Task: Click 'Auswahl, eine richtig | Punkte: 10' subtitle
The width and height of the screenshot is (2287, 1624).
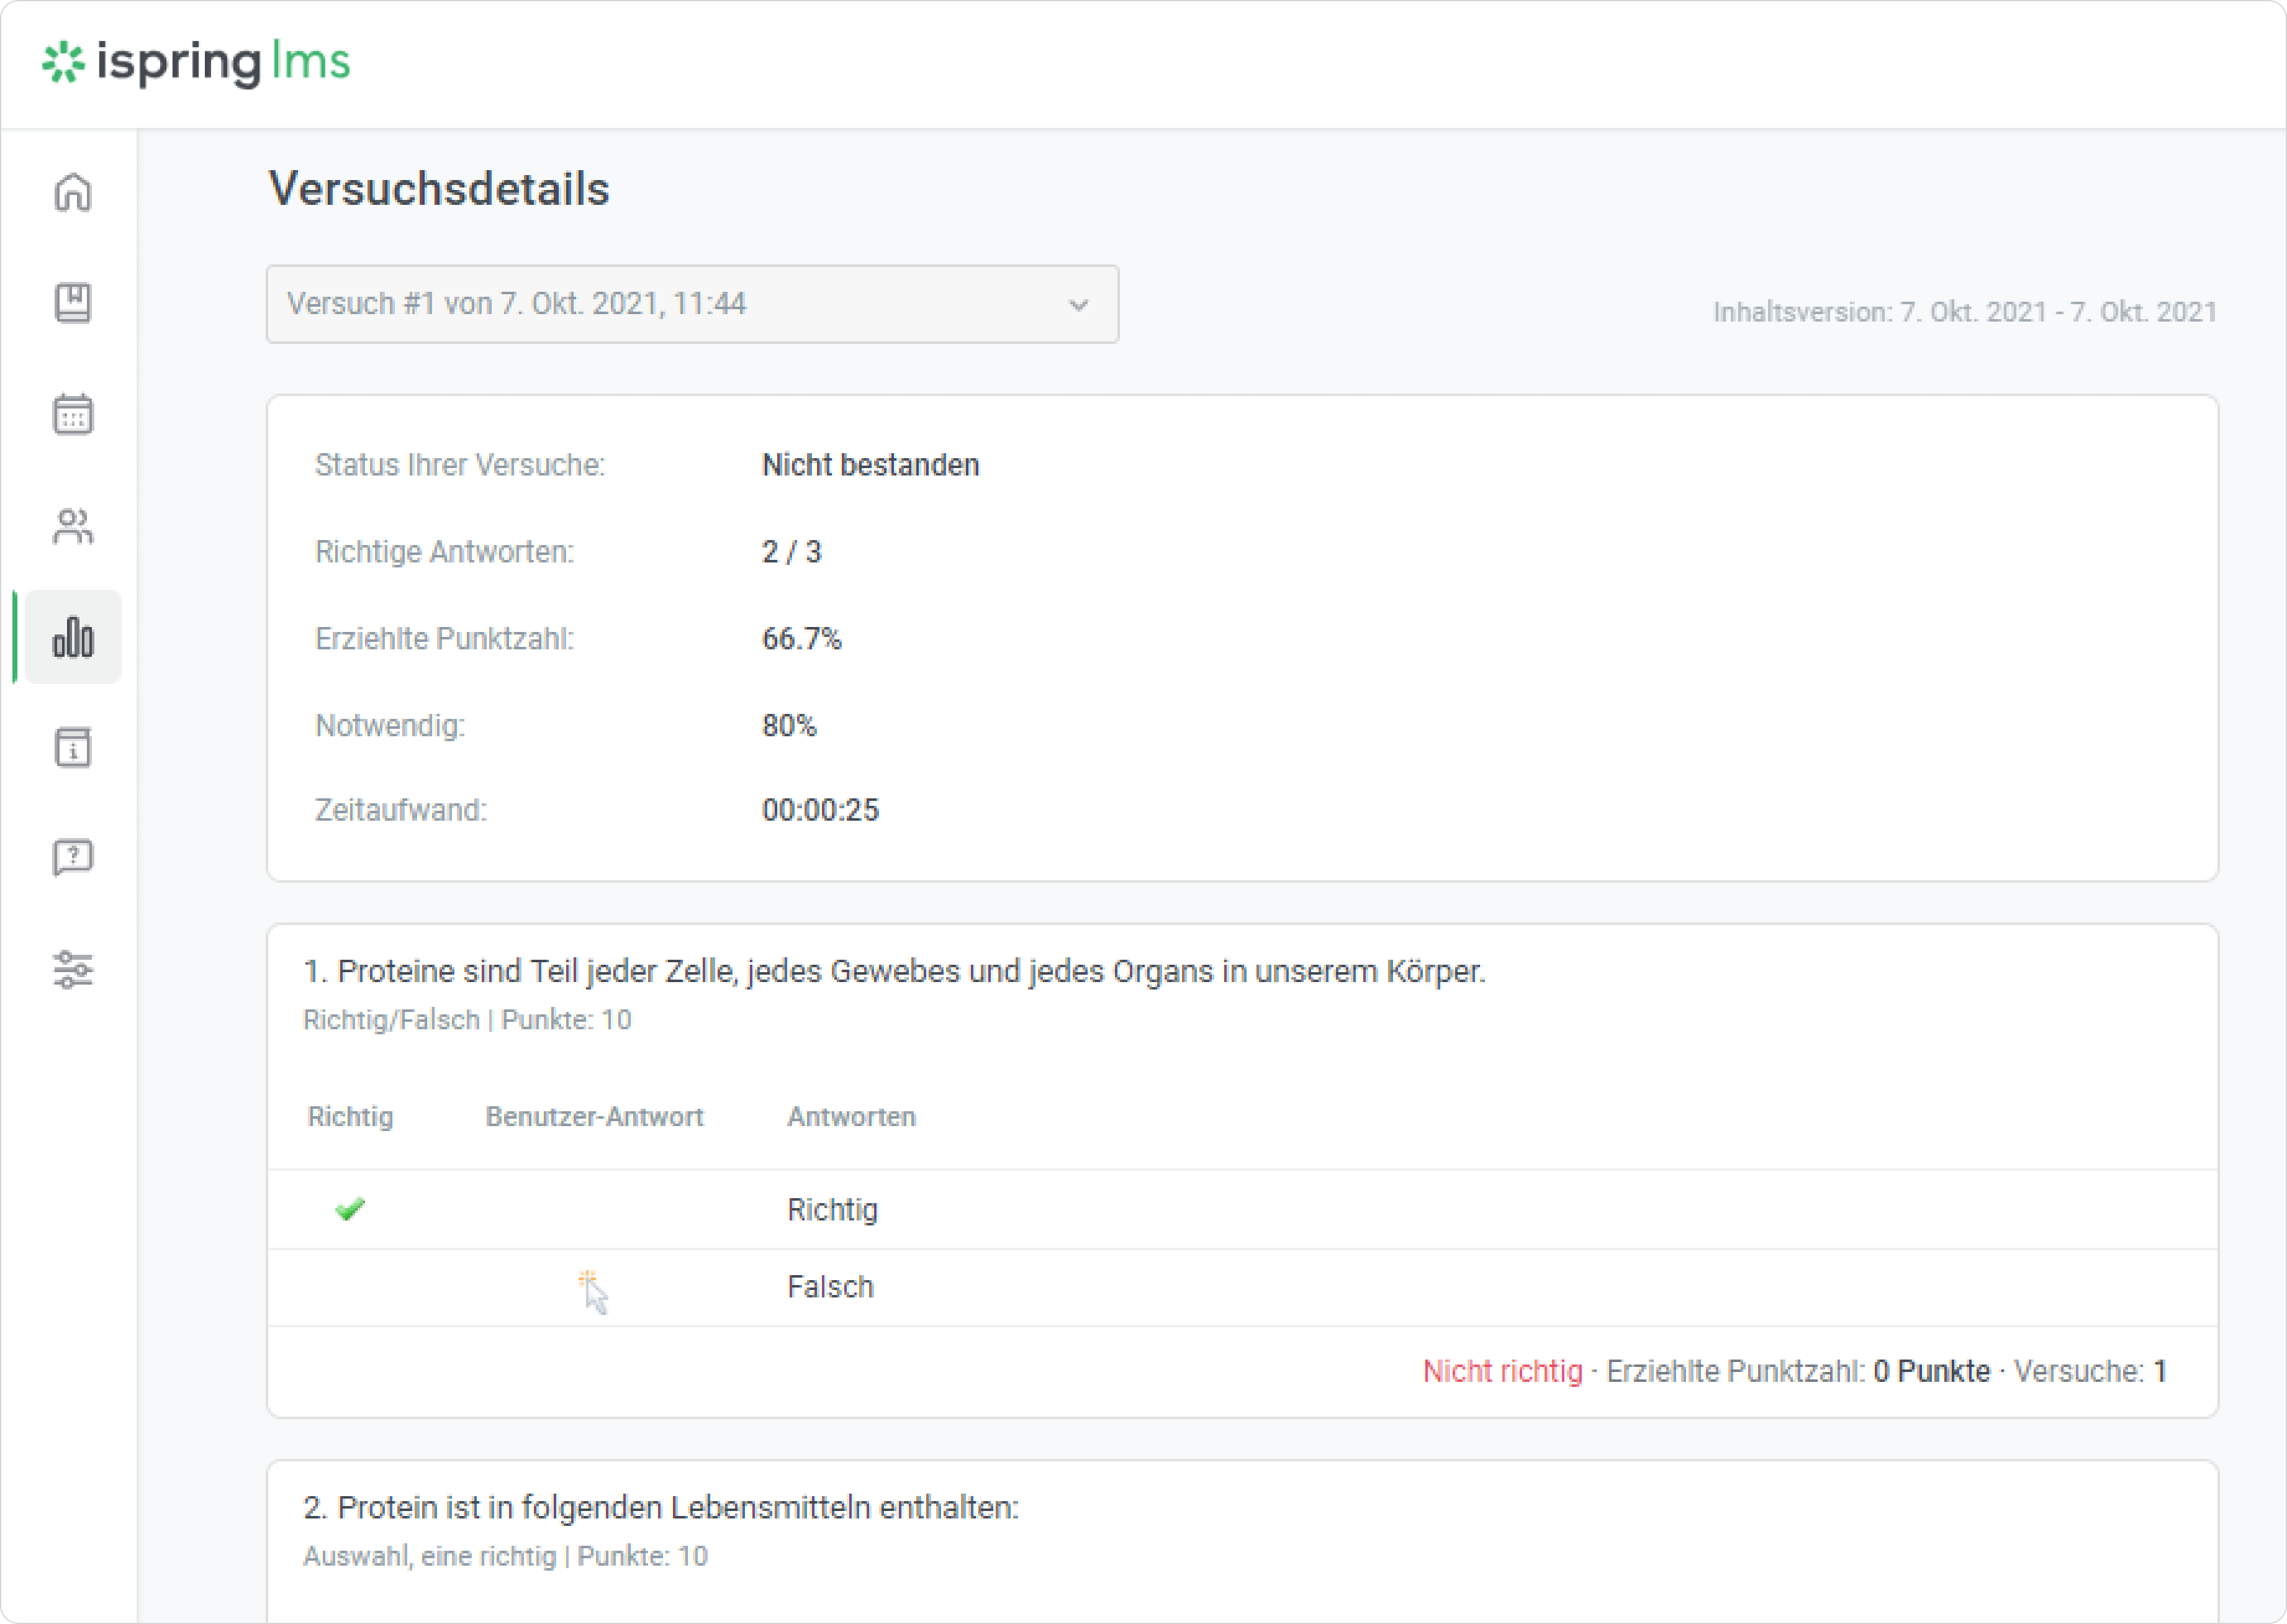Action: coord(505,1556)
